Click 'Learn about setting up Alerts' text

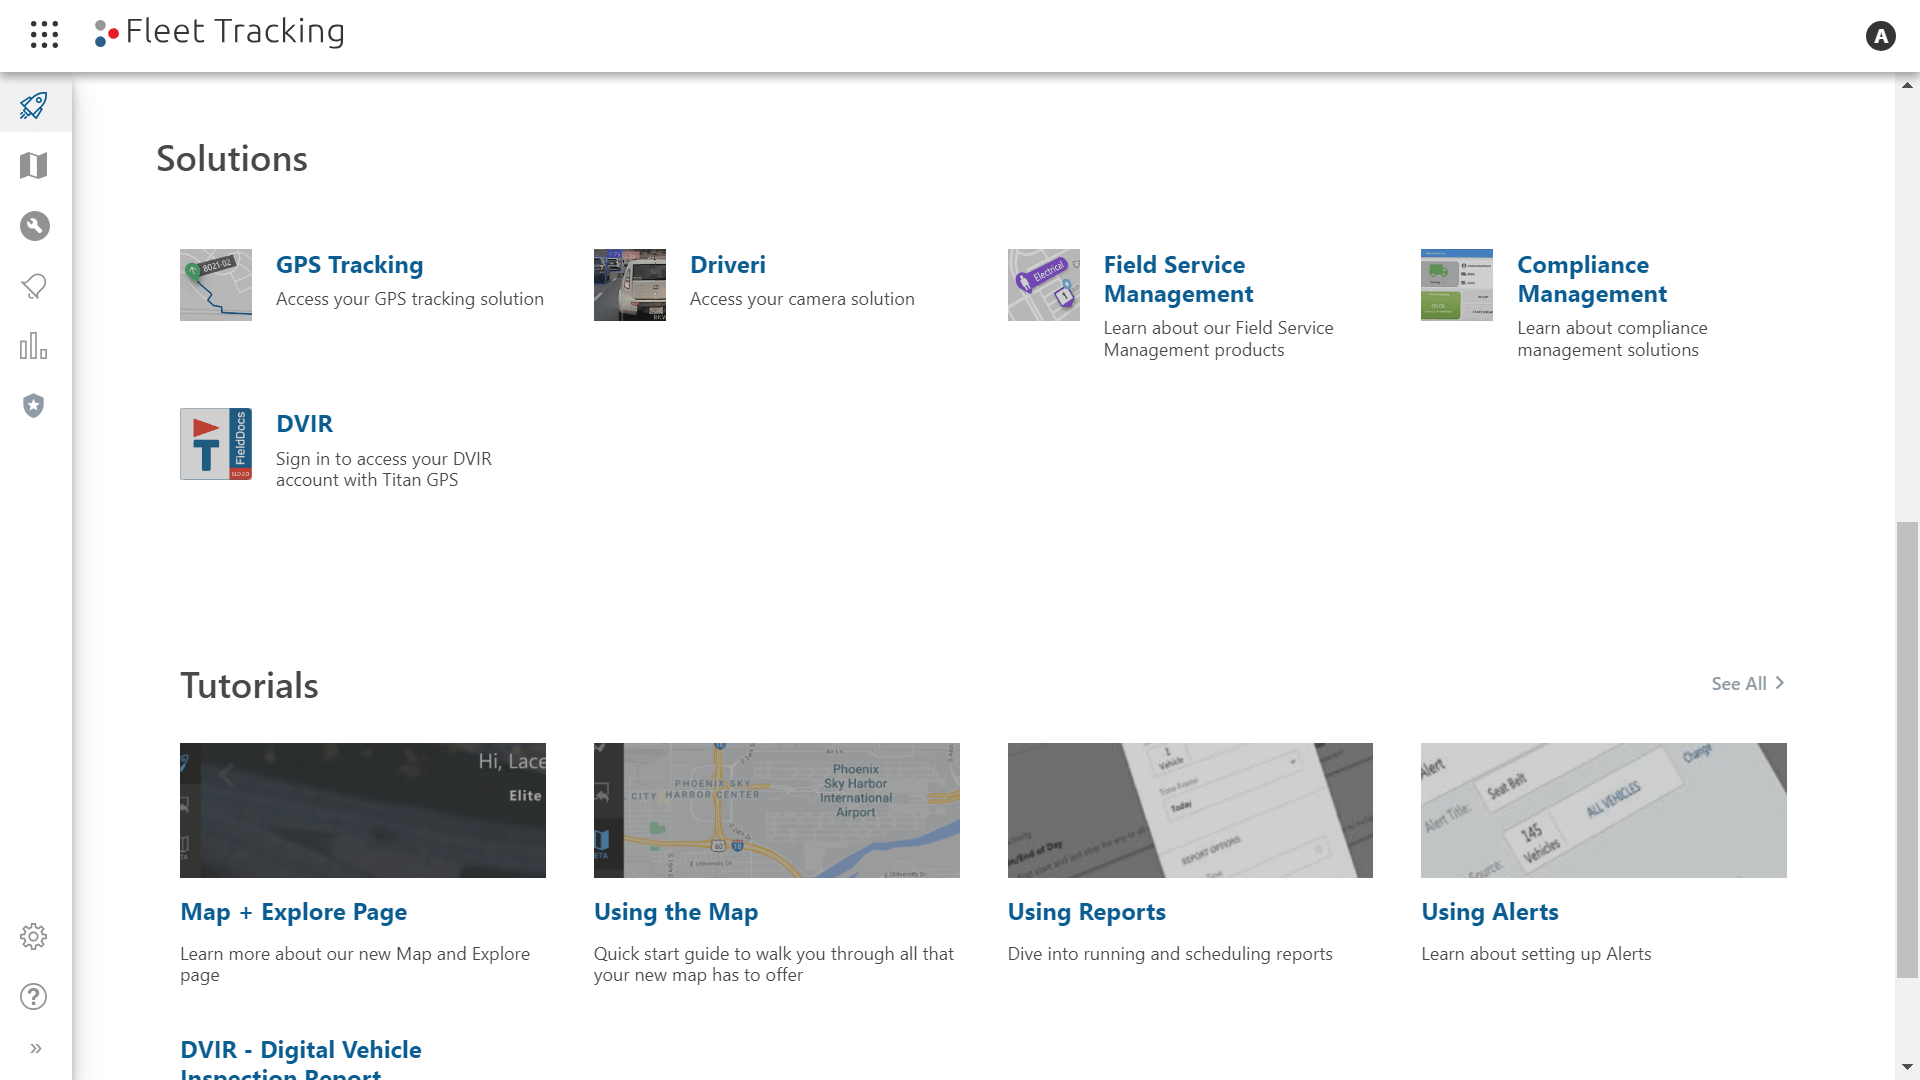(1536, 954)
